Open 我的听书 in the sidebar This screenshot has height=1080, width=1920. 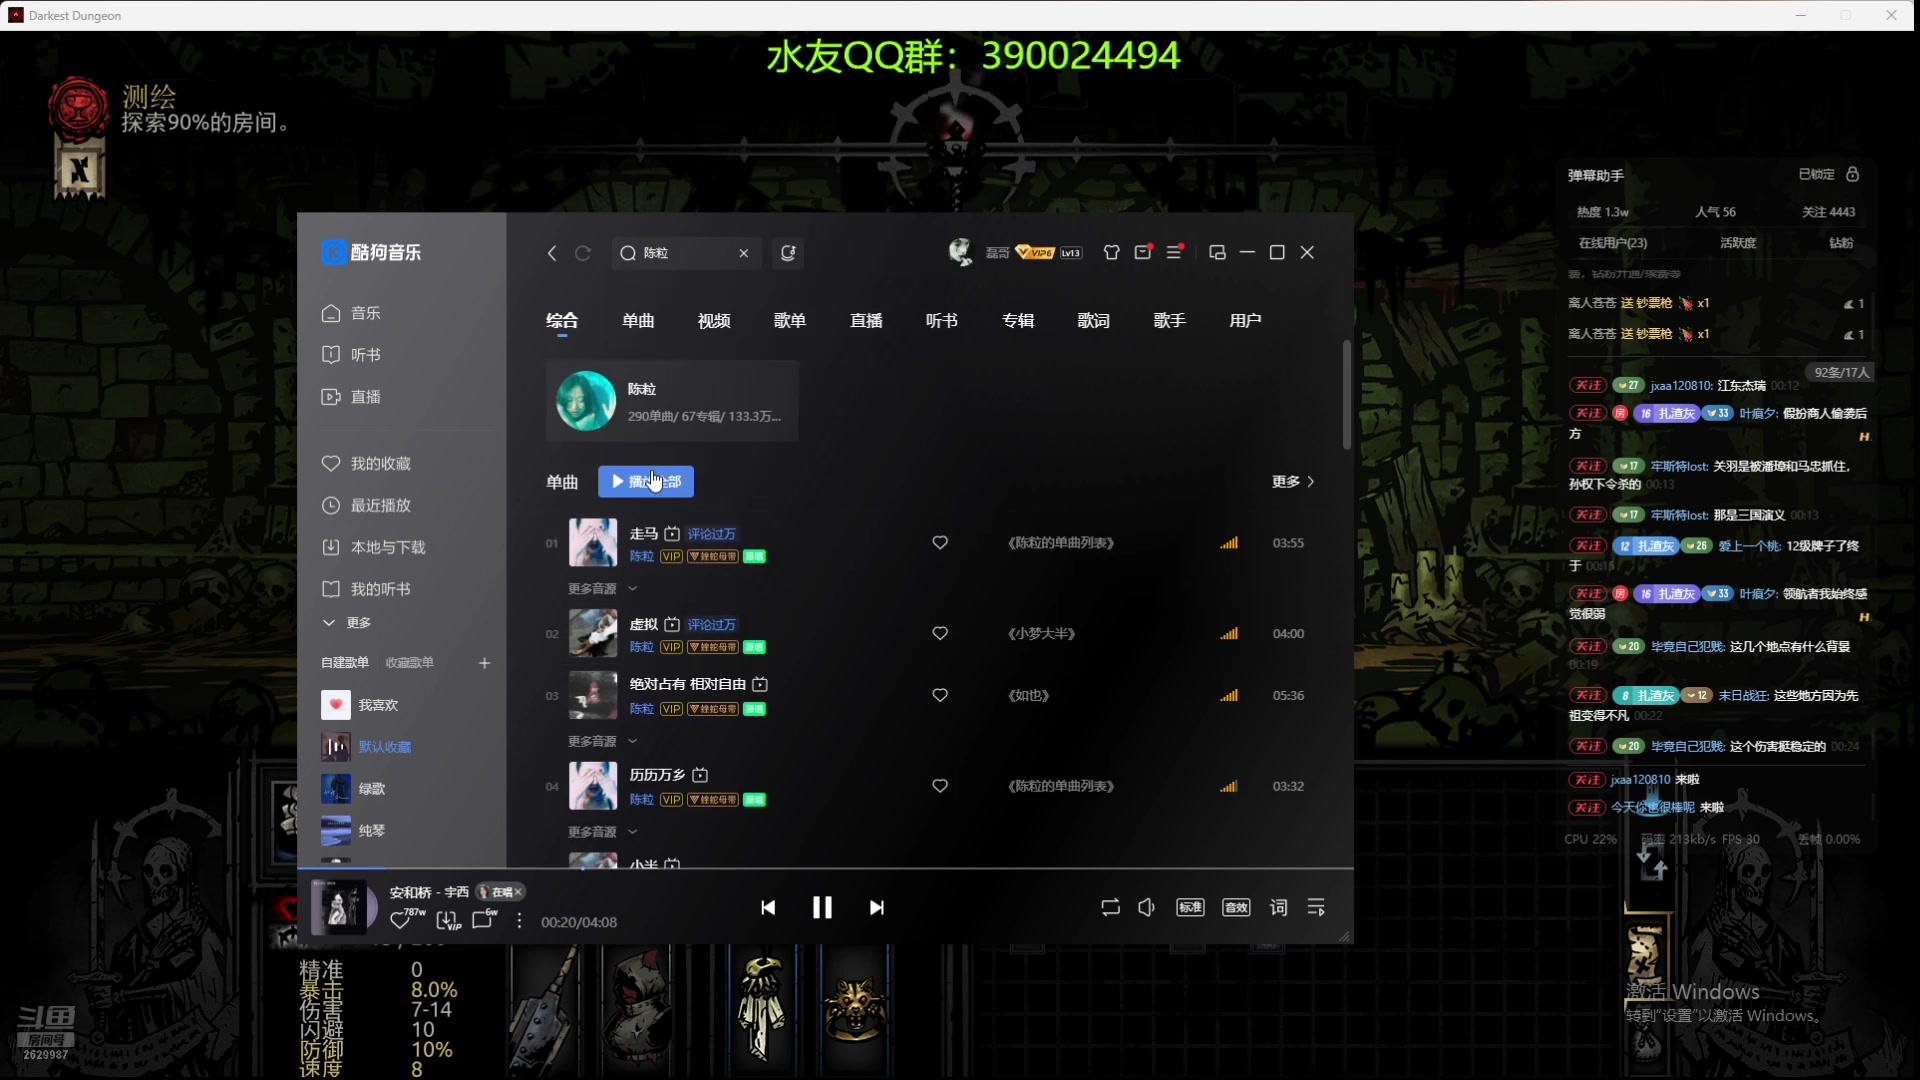[x=366, y=589]
